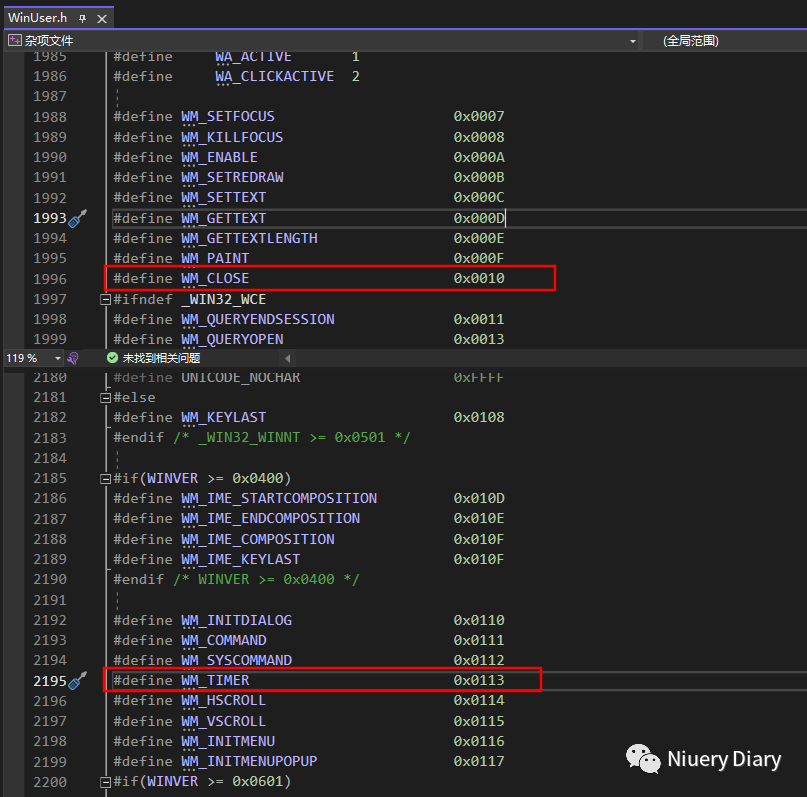Click the miscellaneous files (杂项文件) icon

point(13,41)
